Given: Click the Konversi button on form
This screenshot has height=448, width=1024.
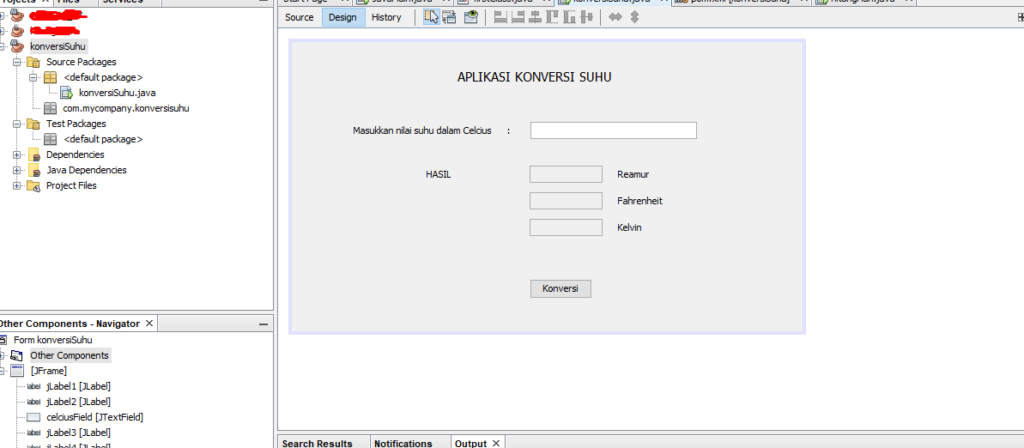Looking at the screenshot, I should point(560,289).
